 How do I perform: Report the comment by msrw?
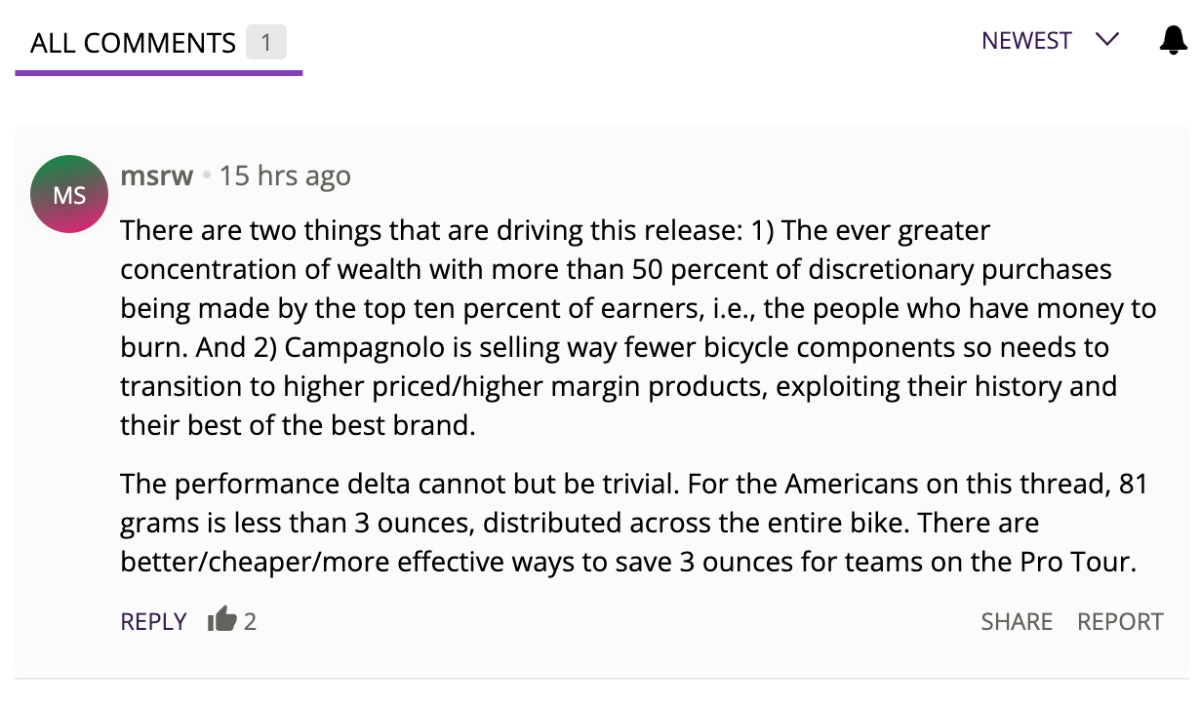pyautogui.click(x=1120, y=621)
